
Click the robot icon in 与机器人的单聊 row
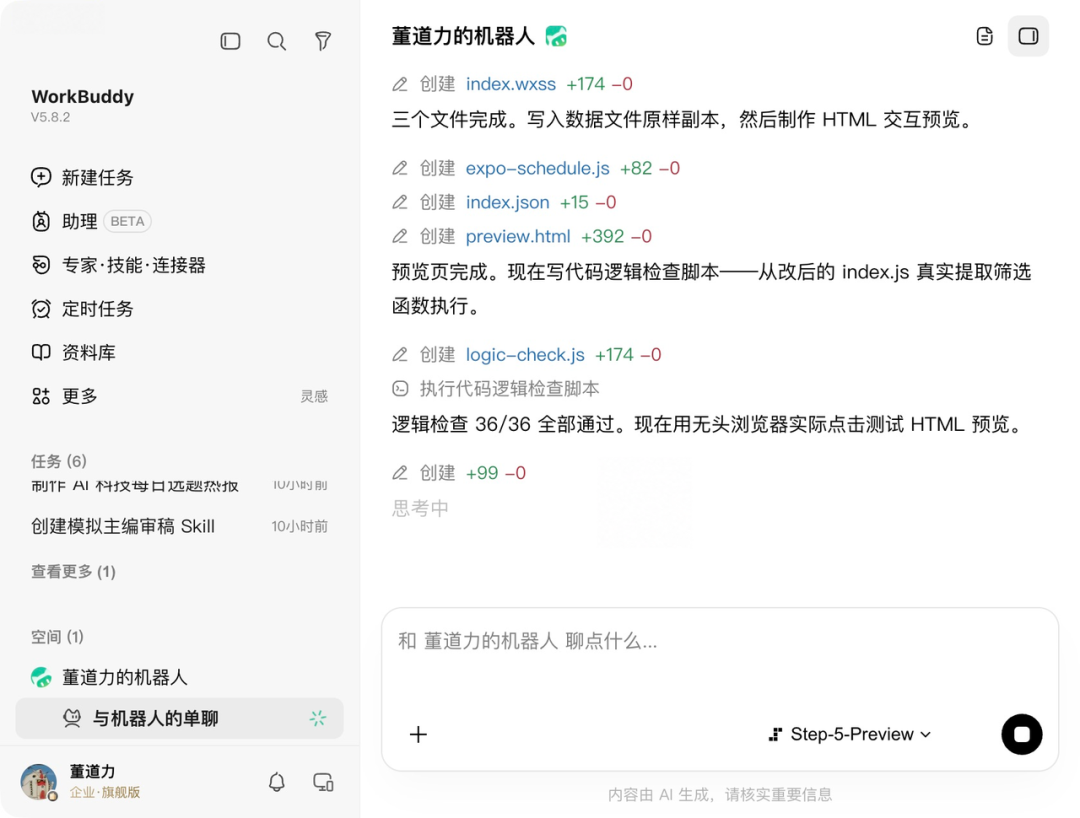[x=72, y=718]
